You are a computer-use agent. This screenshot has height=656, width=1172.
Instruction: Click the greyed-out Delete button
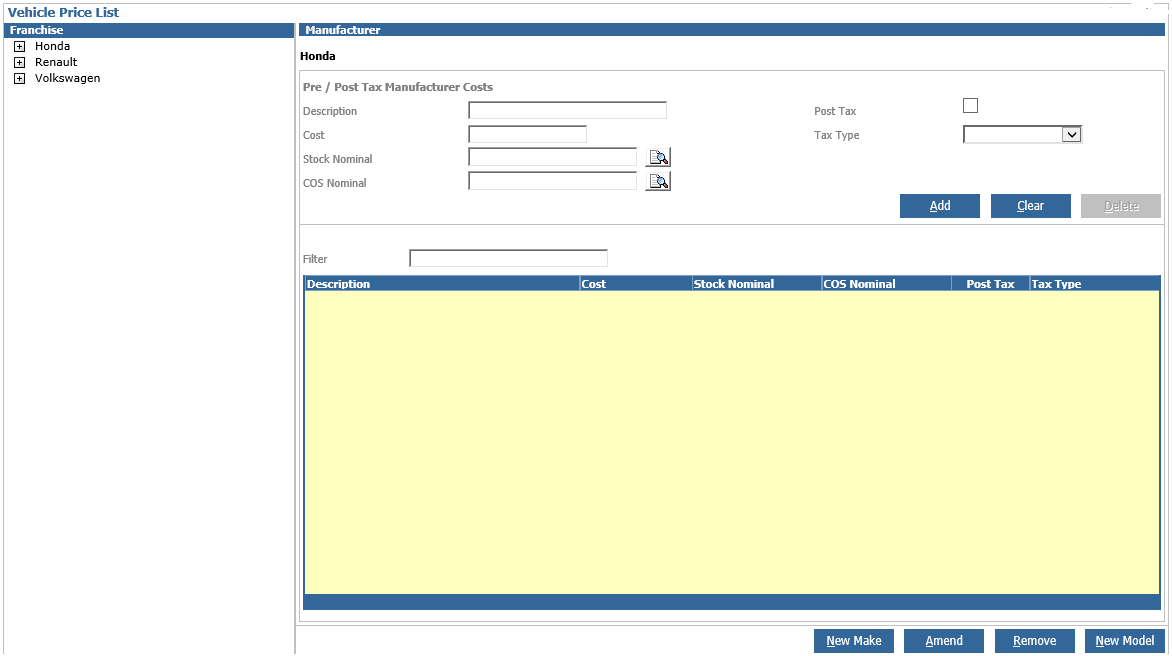point(1121,206)
